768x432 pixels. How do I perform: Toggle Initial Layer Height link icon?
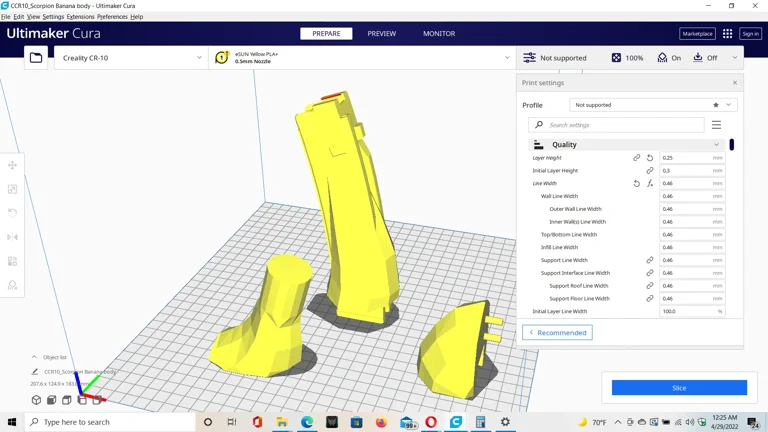[x=650, y=171]
